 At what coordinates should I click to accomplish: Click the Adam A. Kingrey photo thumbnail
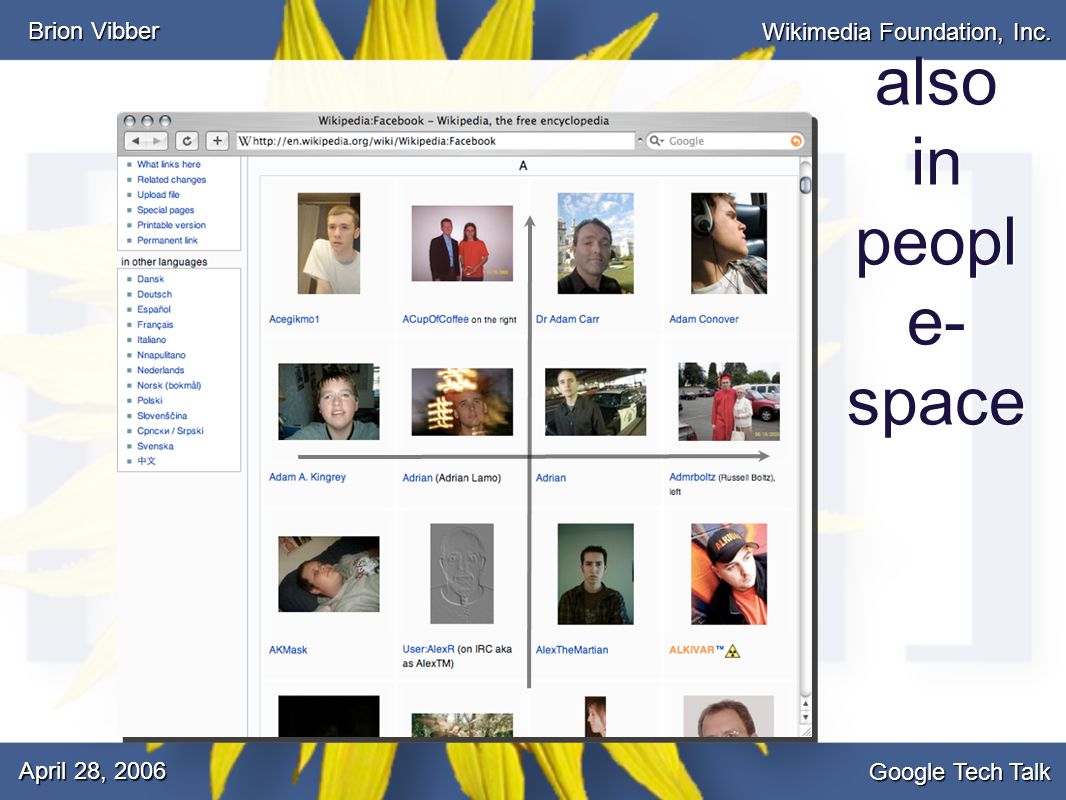(x=329, y=402)
